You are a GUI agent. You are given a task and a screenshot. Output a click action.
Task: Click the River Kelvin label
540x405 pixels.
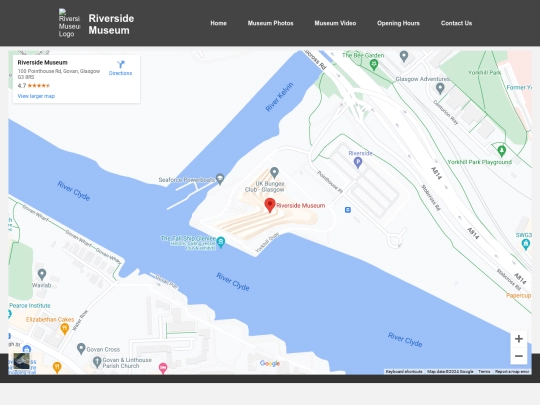[279, 97]
